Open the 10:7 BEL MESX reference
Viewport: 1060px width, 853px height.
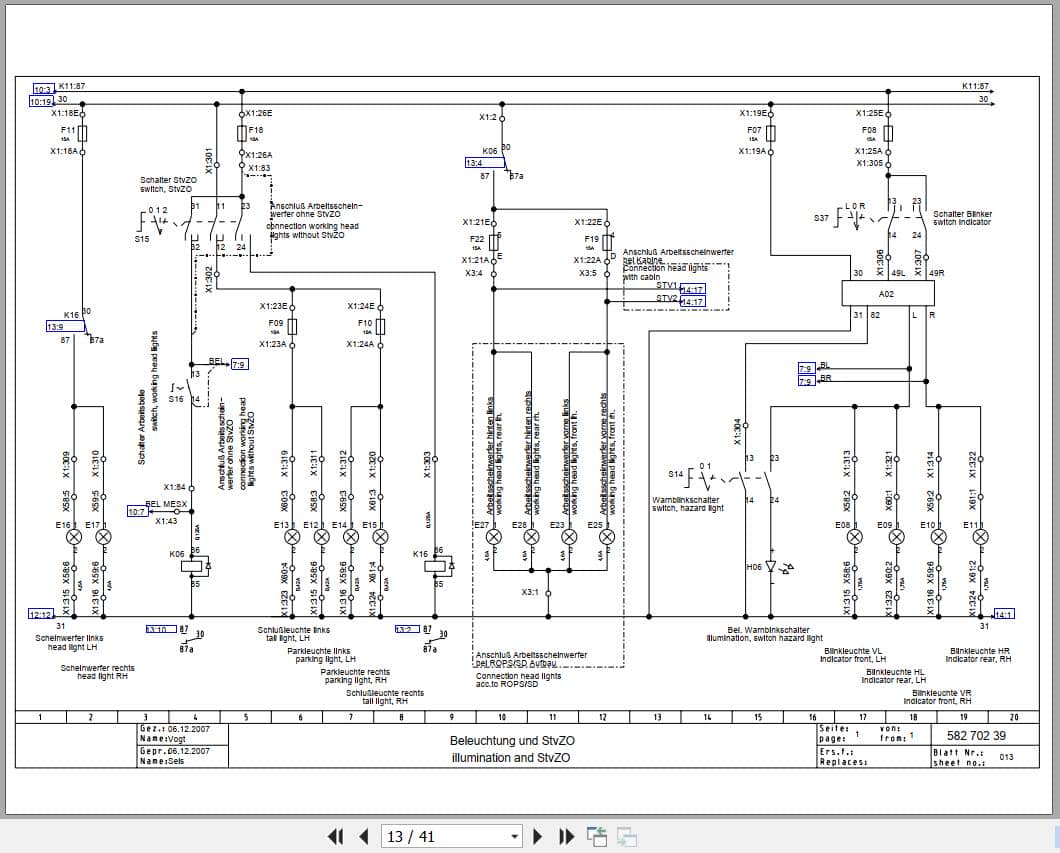tap(137, 512)
